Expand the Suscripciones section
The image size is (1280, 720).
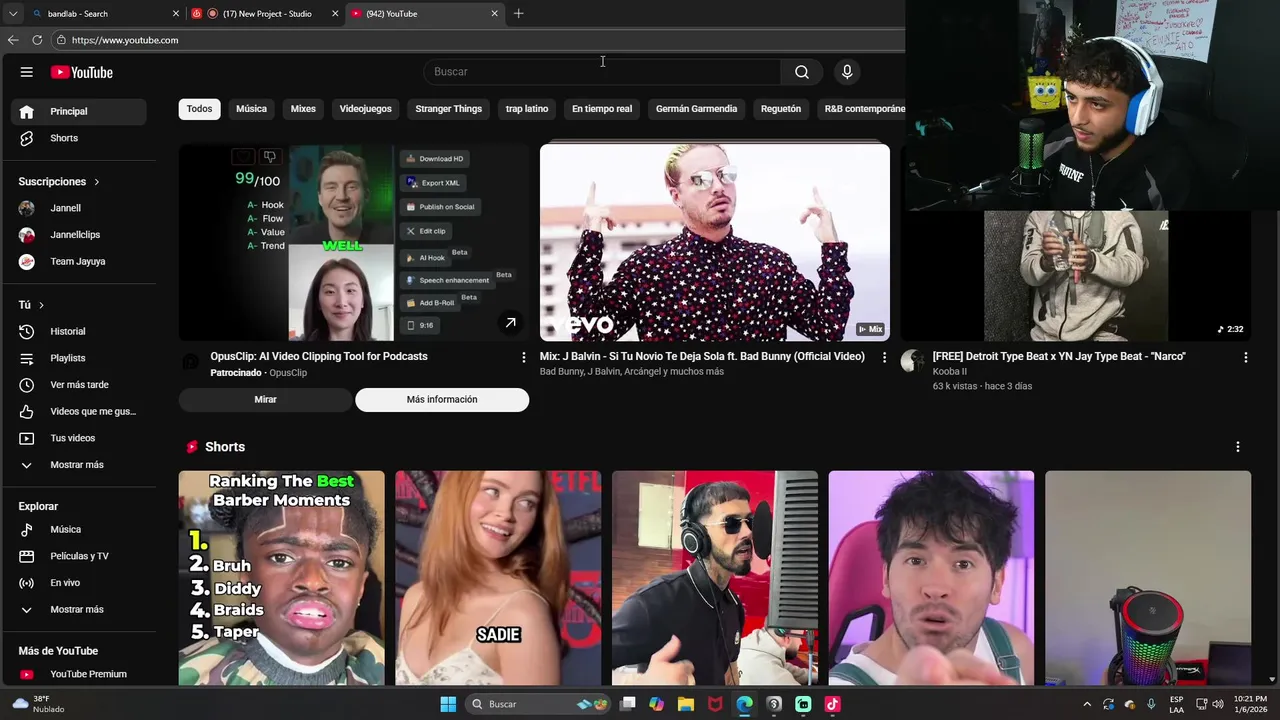(60, 182)
